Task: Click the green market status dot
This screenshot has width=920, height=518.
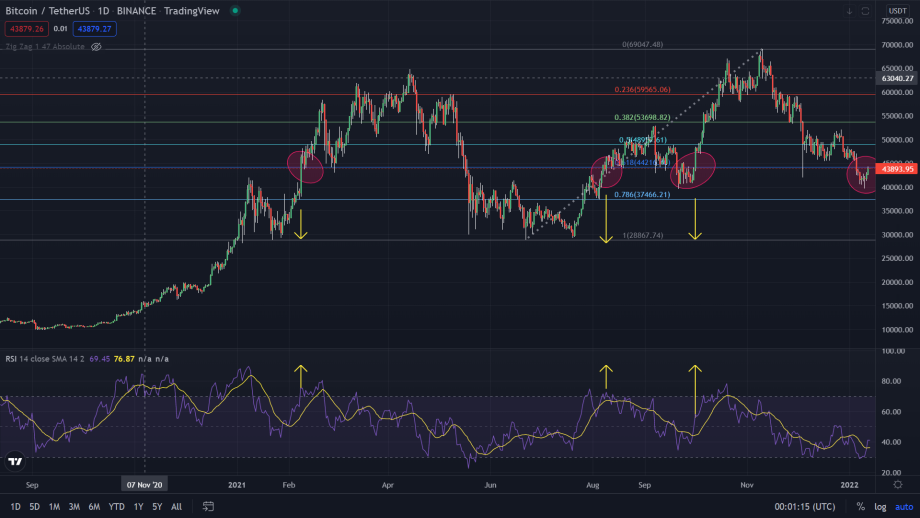Action: 235,11
